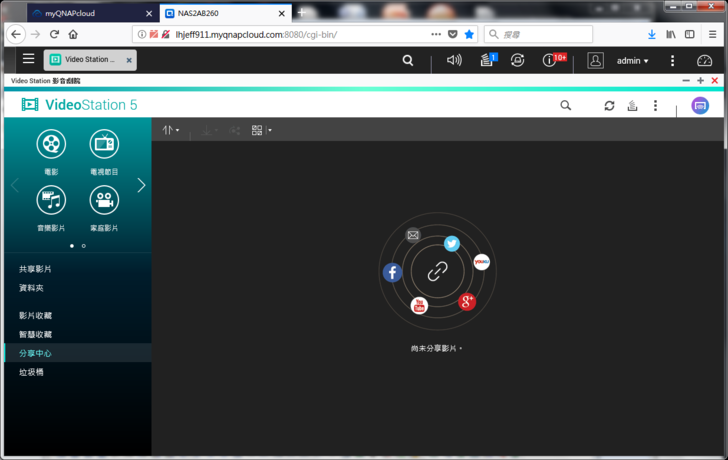Click the purple multi-zone streaming icon
The image size is (728, 460).
pyautogui.click(x=700, y=105)
